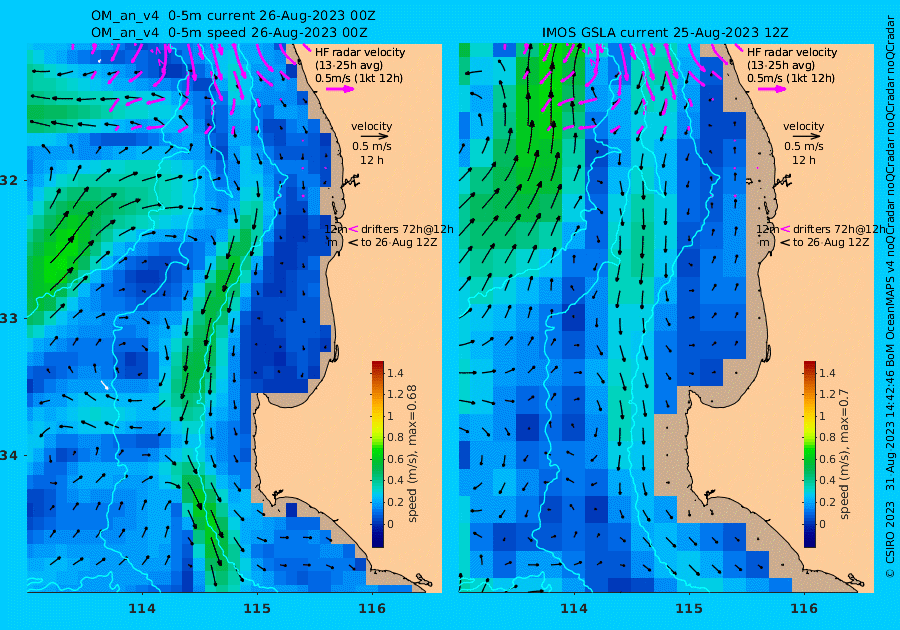
Task: Click the latitude label '33'
Action: tap(9, 318)
